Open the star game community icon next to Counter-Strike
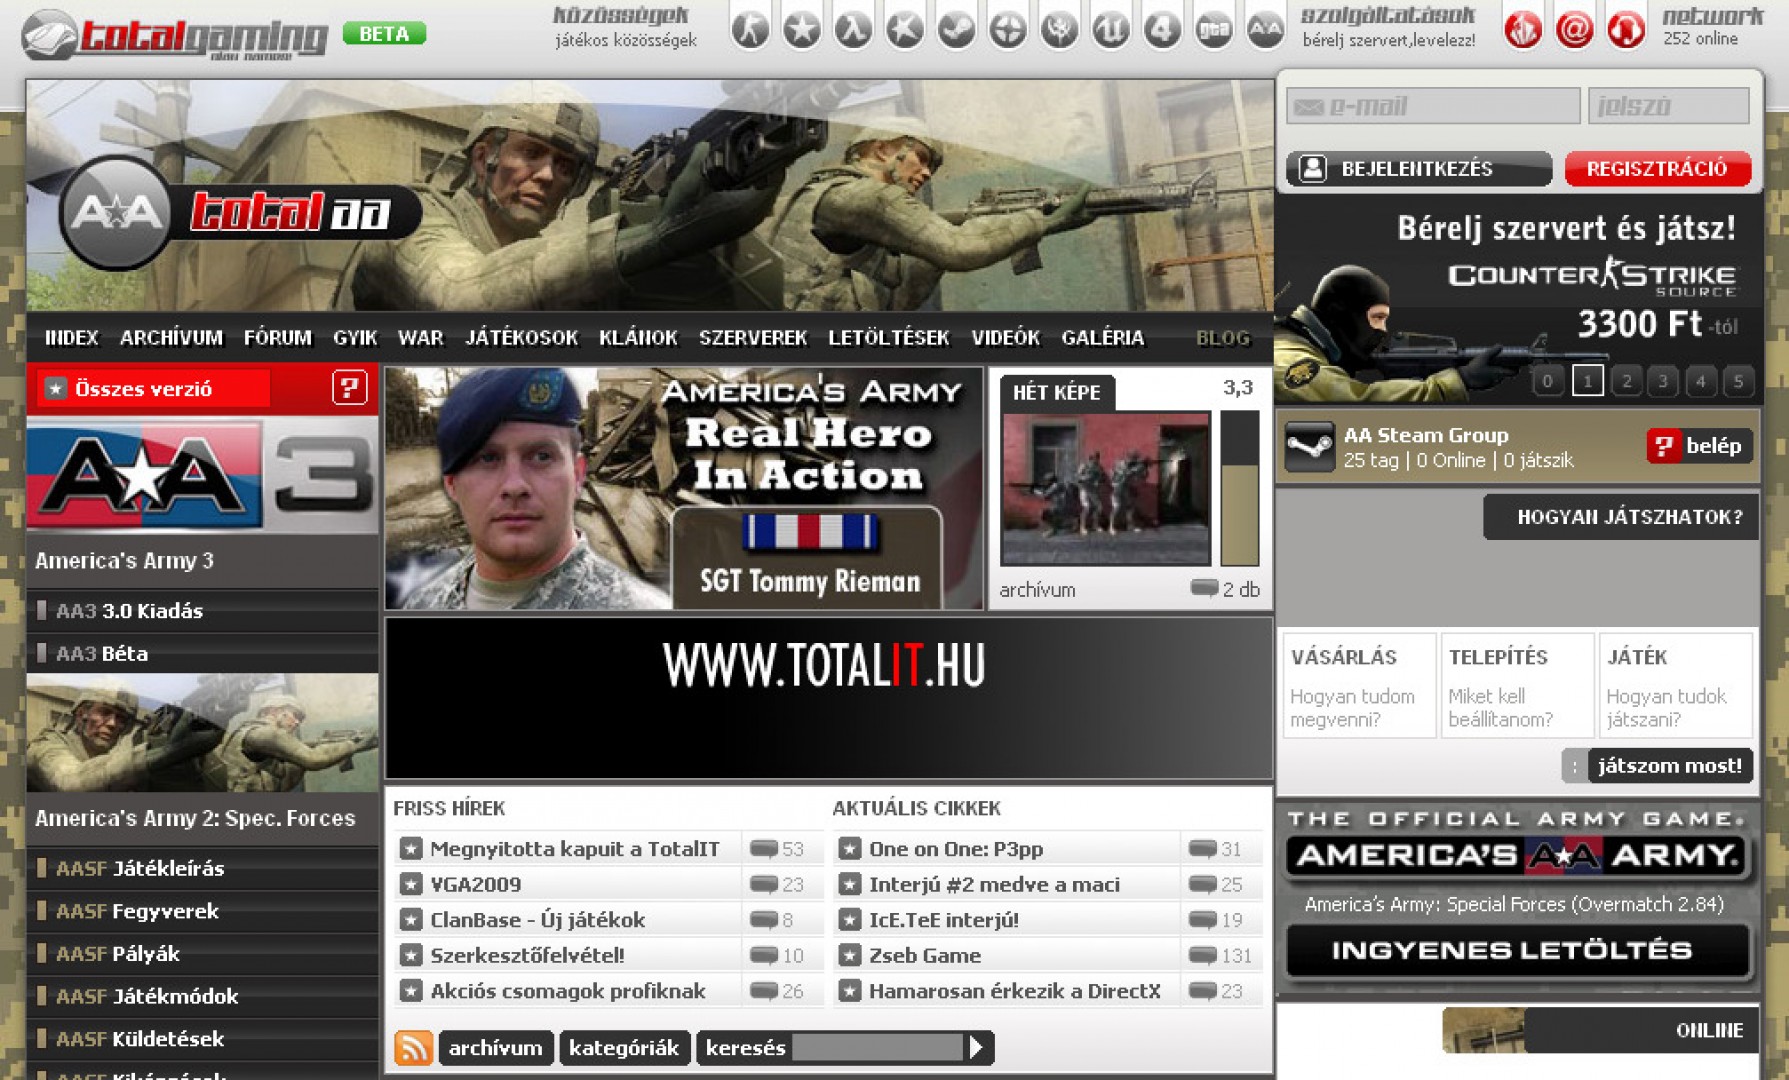 click(802, 29)
